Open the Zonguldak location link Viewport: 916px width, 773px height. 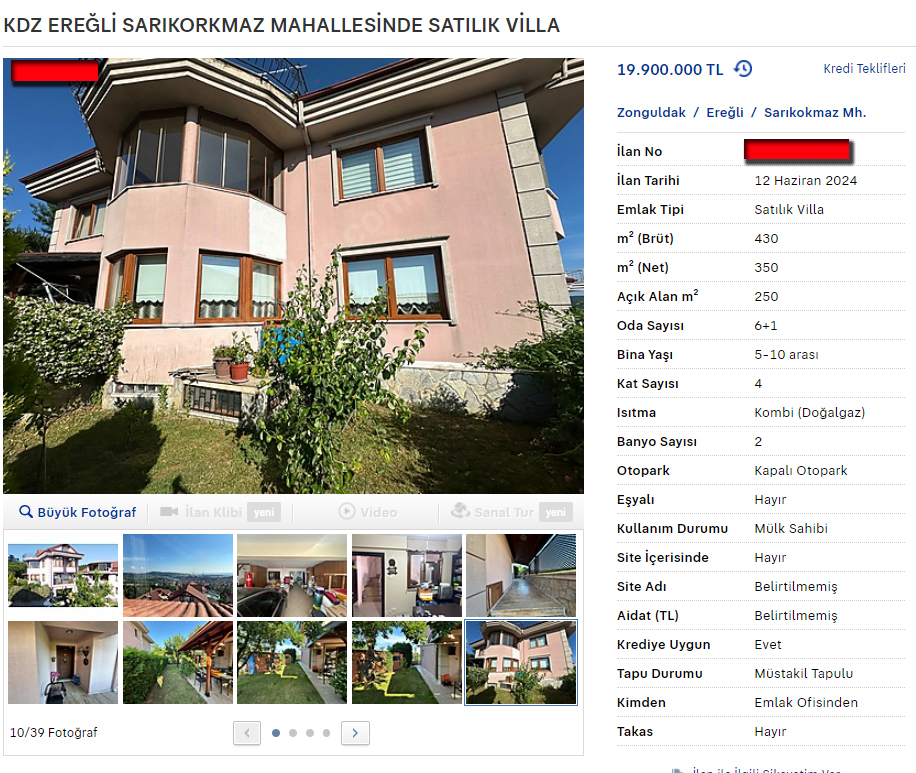(x=651, y=112)
